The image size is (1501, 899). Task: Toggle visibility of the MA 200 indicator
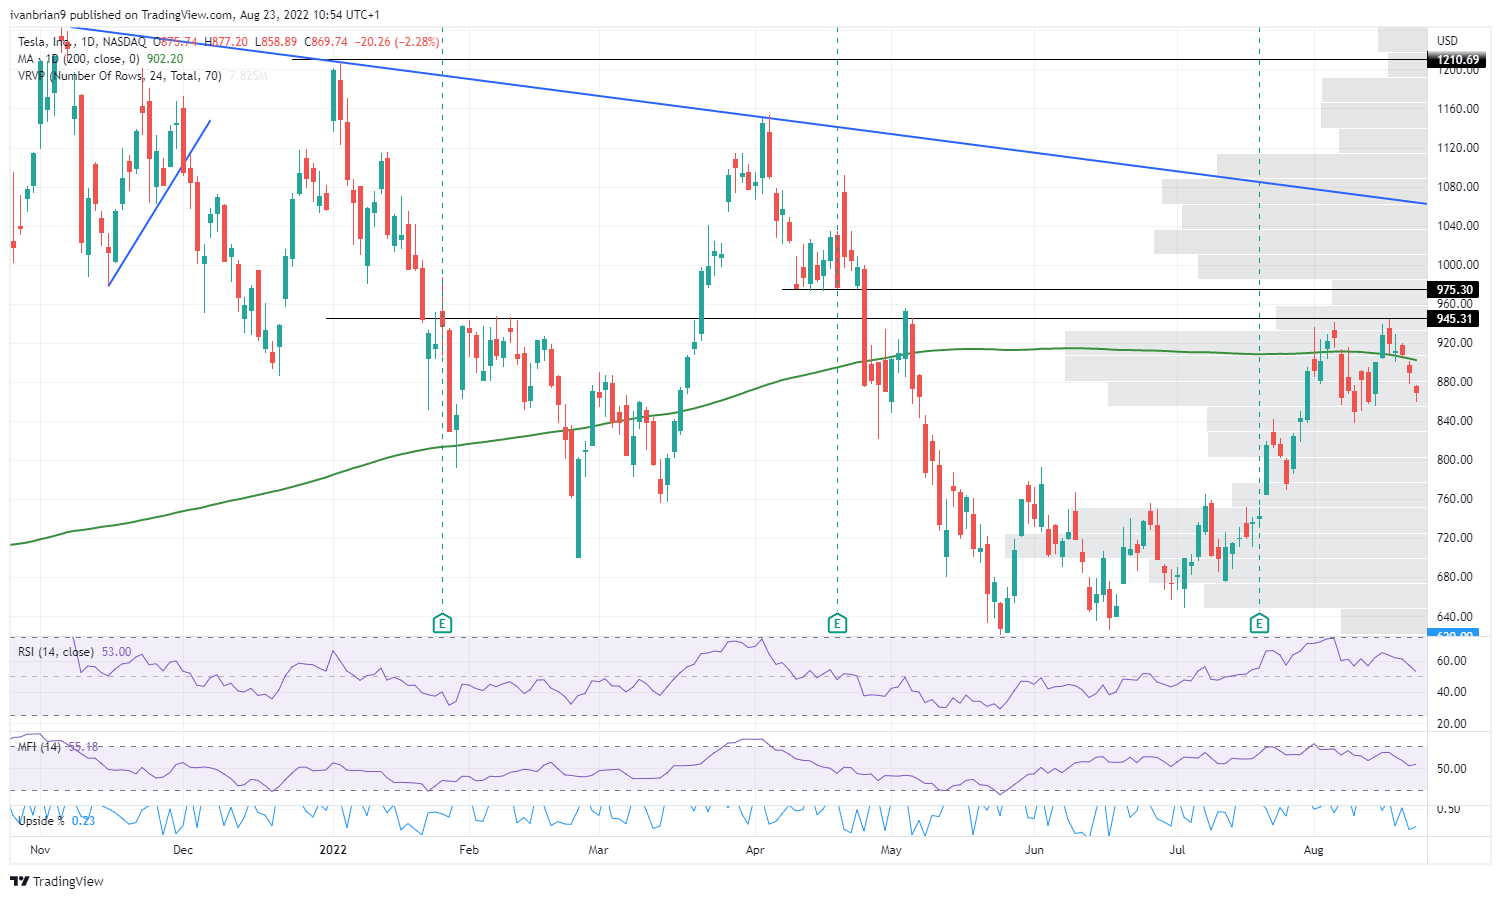pyautogui.click(x=70, y=59)
